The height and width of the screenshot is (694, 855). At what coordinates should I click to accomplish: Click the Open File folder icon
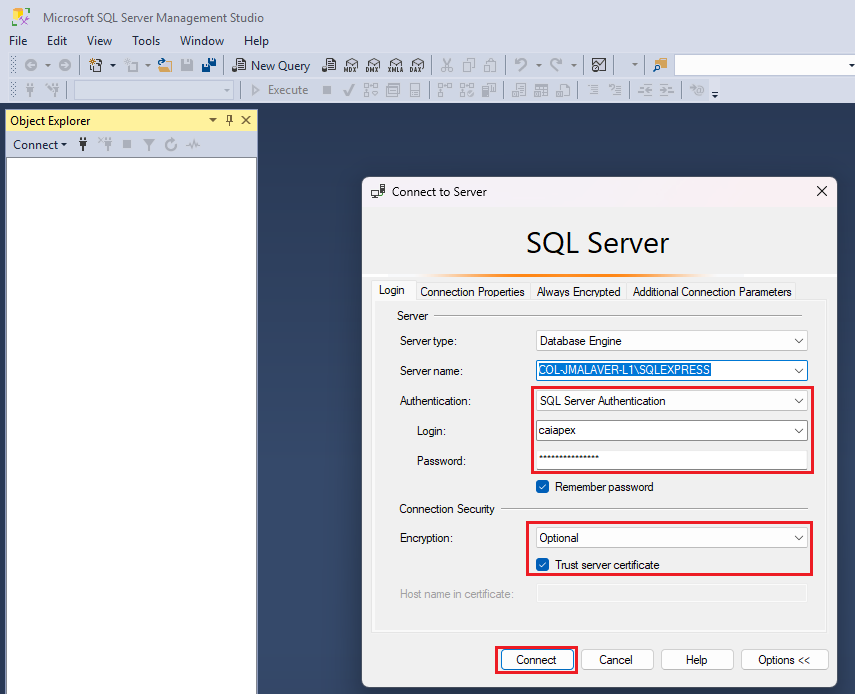165,65
